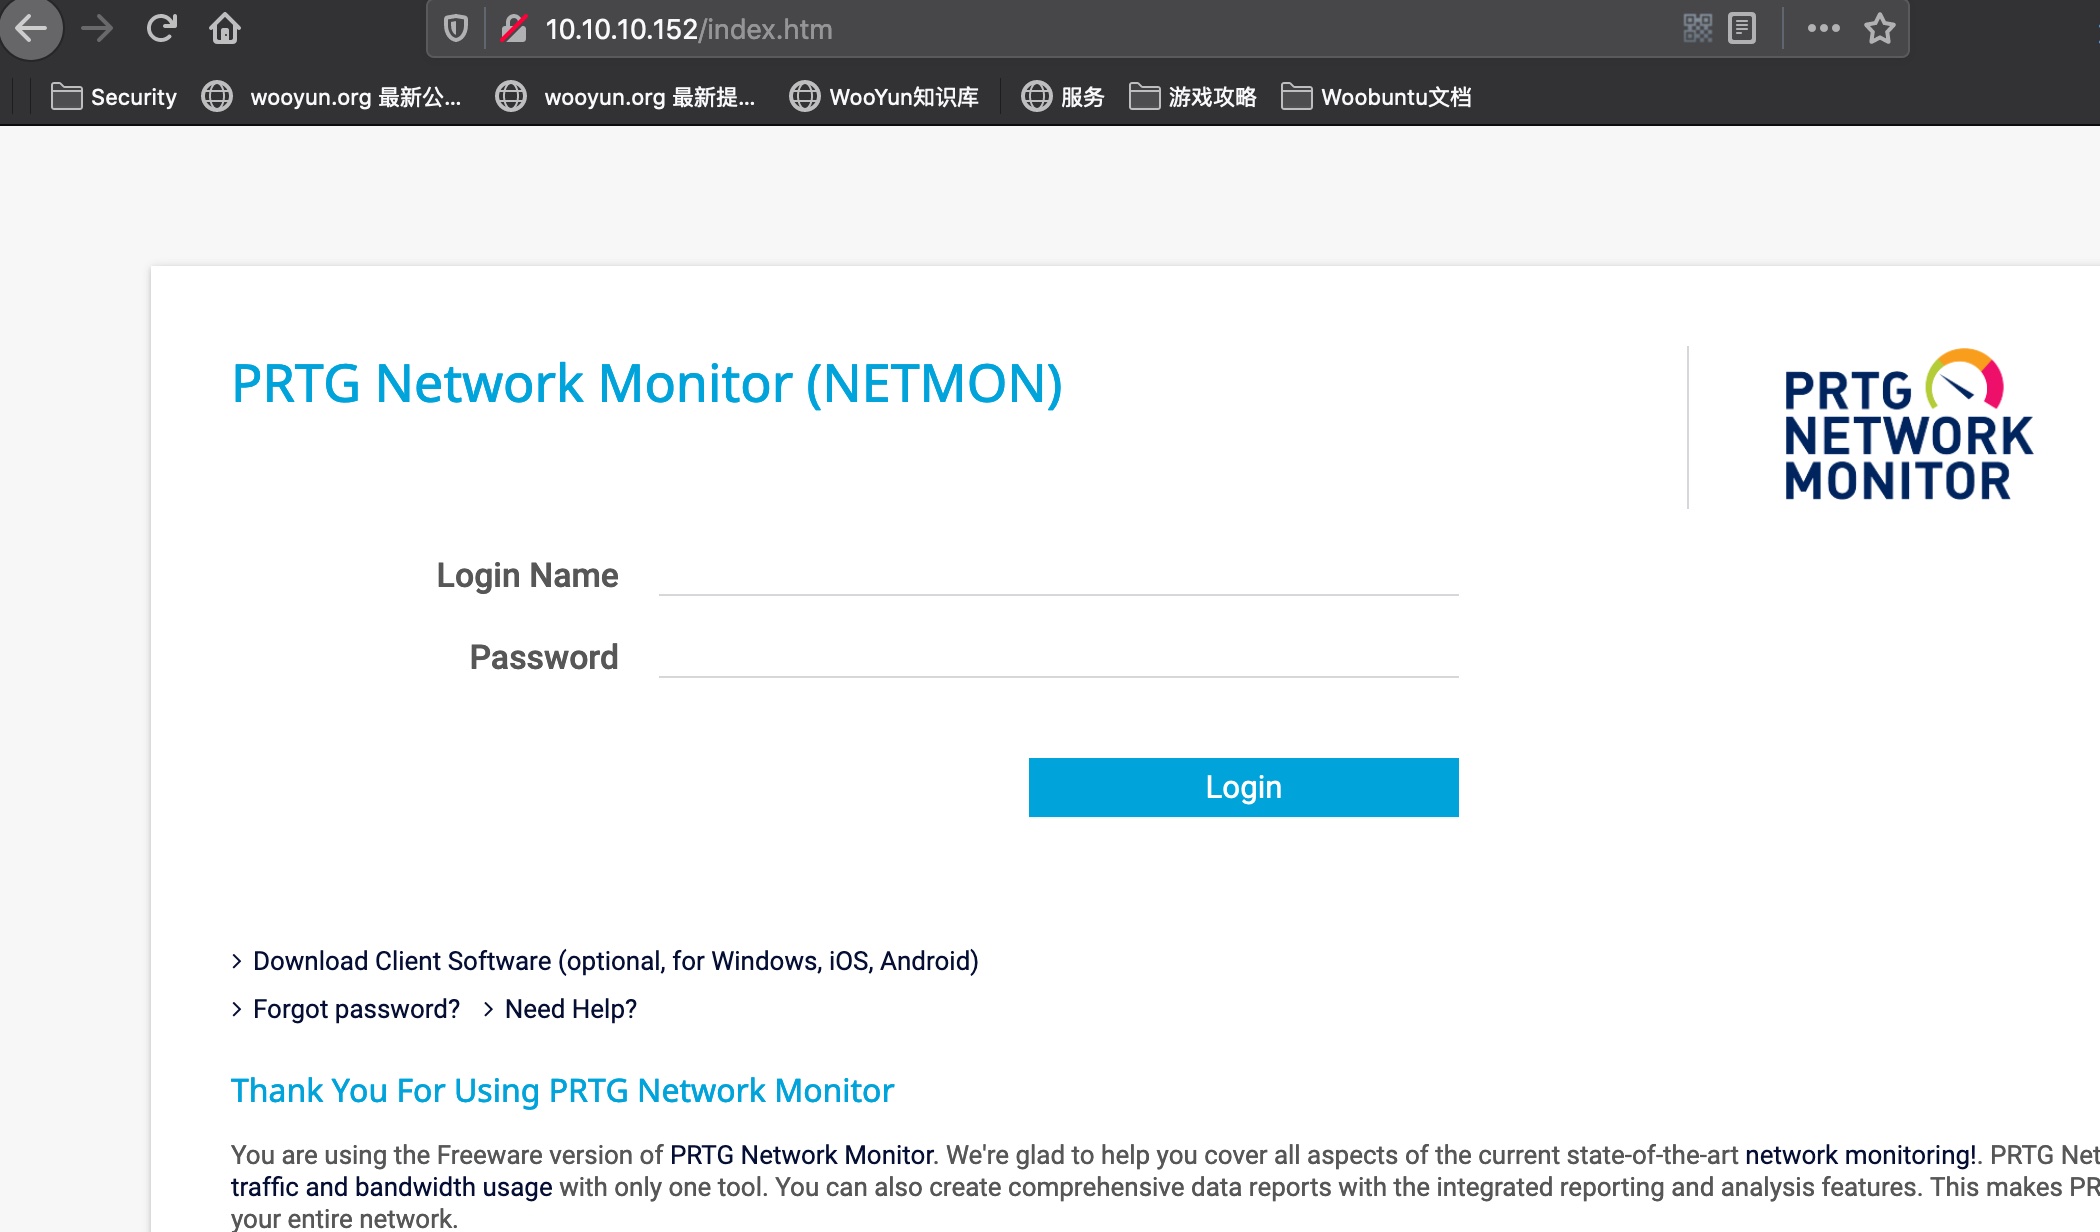Screen dimensions: 2100x1232
Task: Focus the Password input field
Action: pyautogui.click(x=1058, y=657)
